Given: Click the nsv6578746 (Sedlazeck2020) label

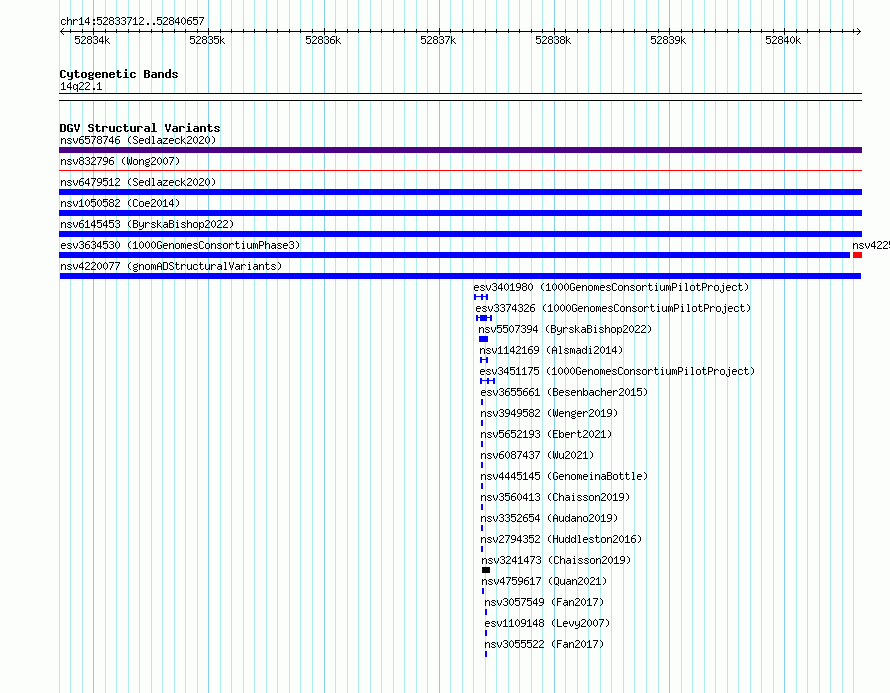Looking at the screenshot, I should 138,140.
